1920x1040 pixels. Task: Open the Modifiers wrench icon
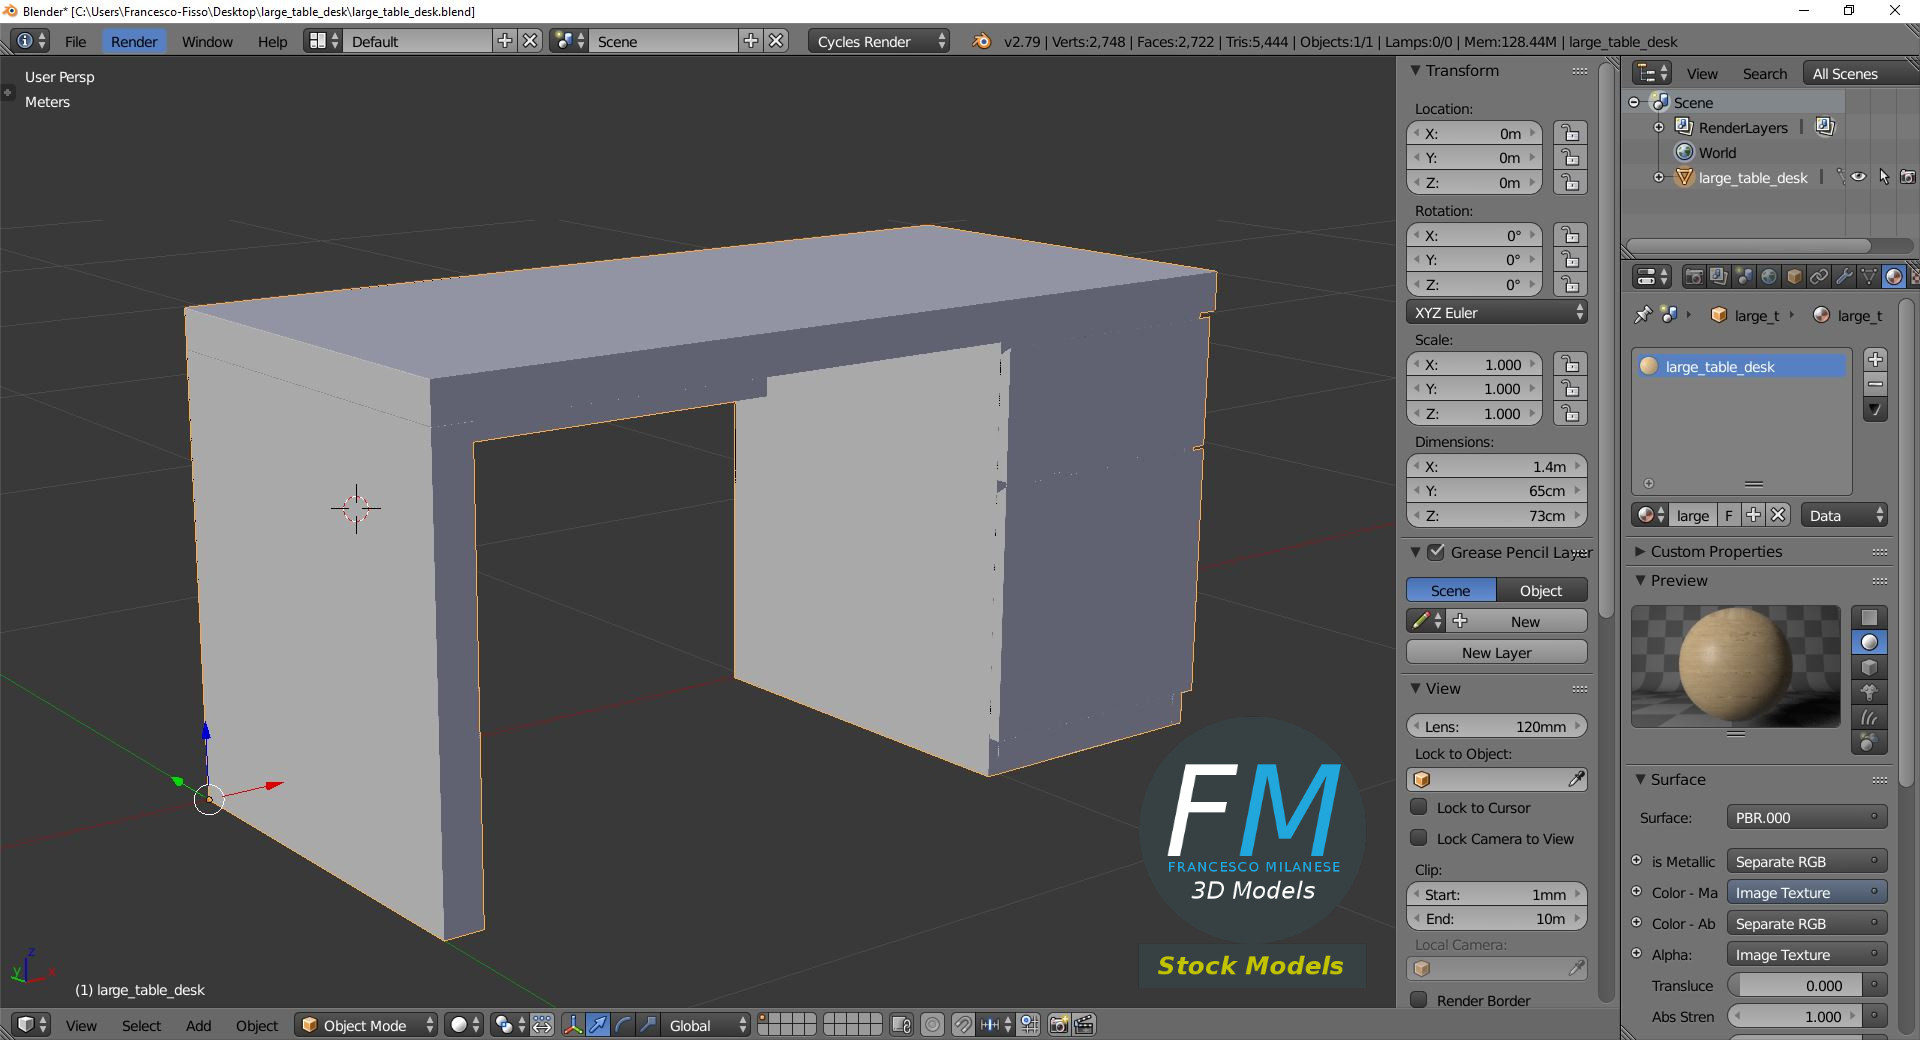tap(1844, 277)
